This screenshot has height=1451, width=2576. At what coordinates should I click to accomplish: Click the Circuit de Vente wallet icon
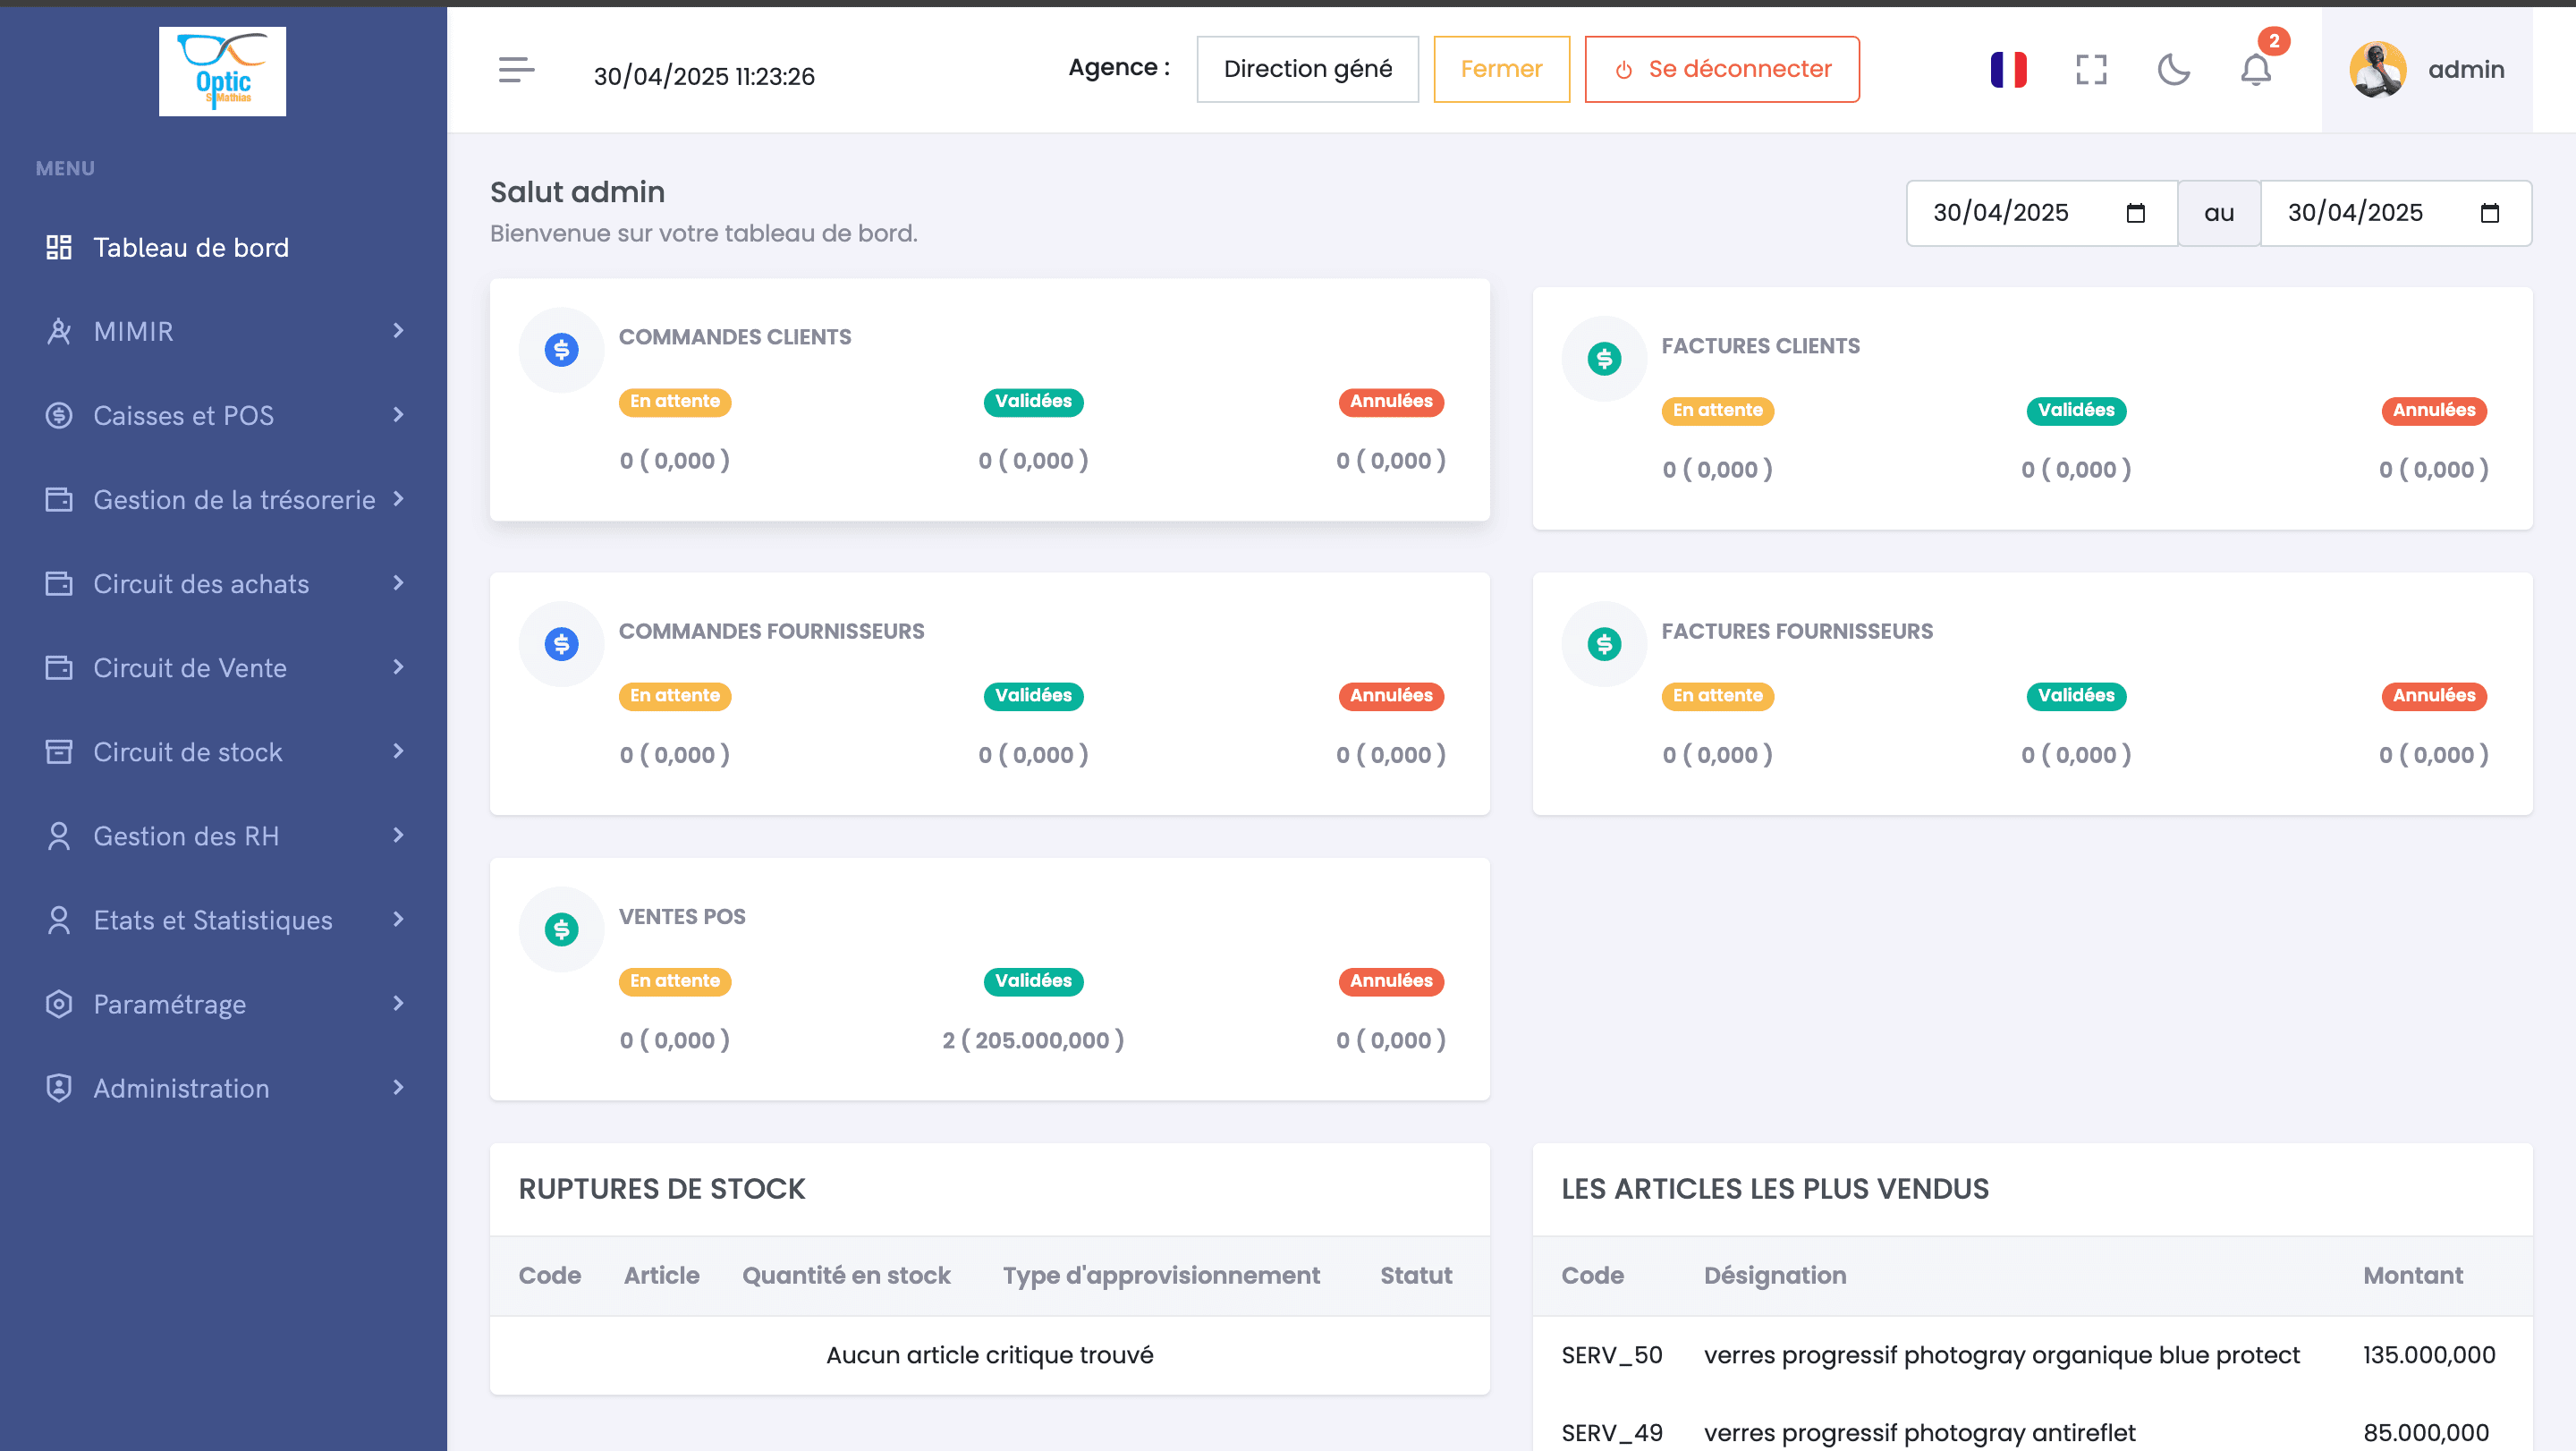click(59, 667)
